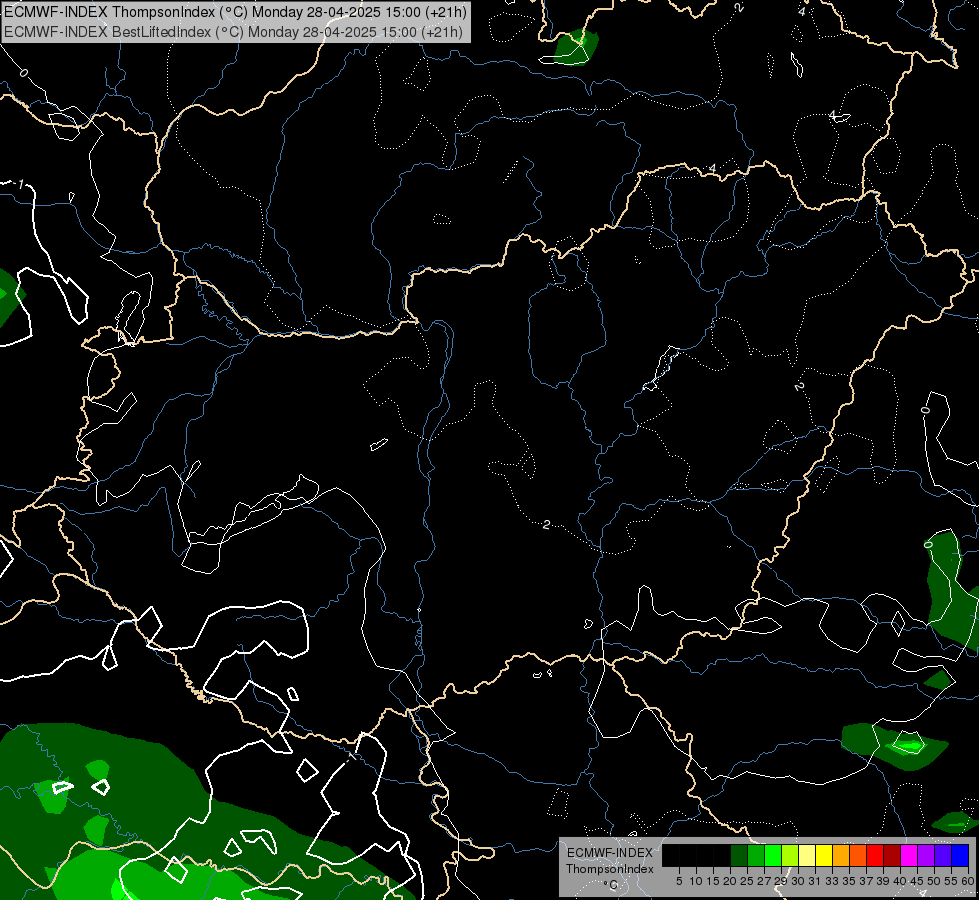Pick the pale yellow 30–31 legend swatch

tap(807, 855)
